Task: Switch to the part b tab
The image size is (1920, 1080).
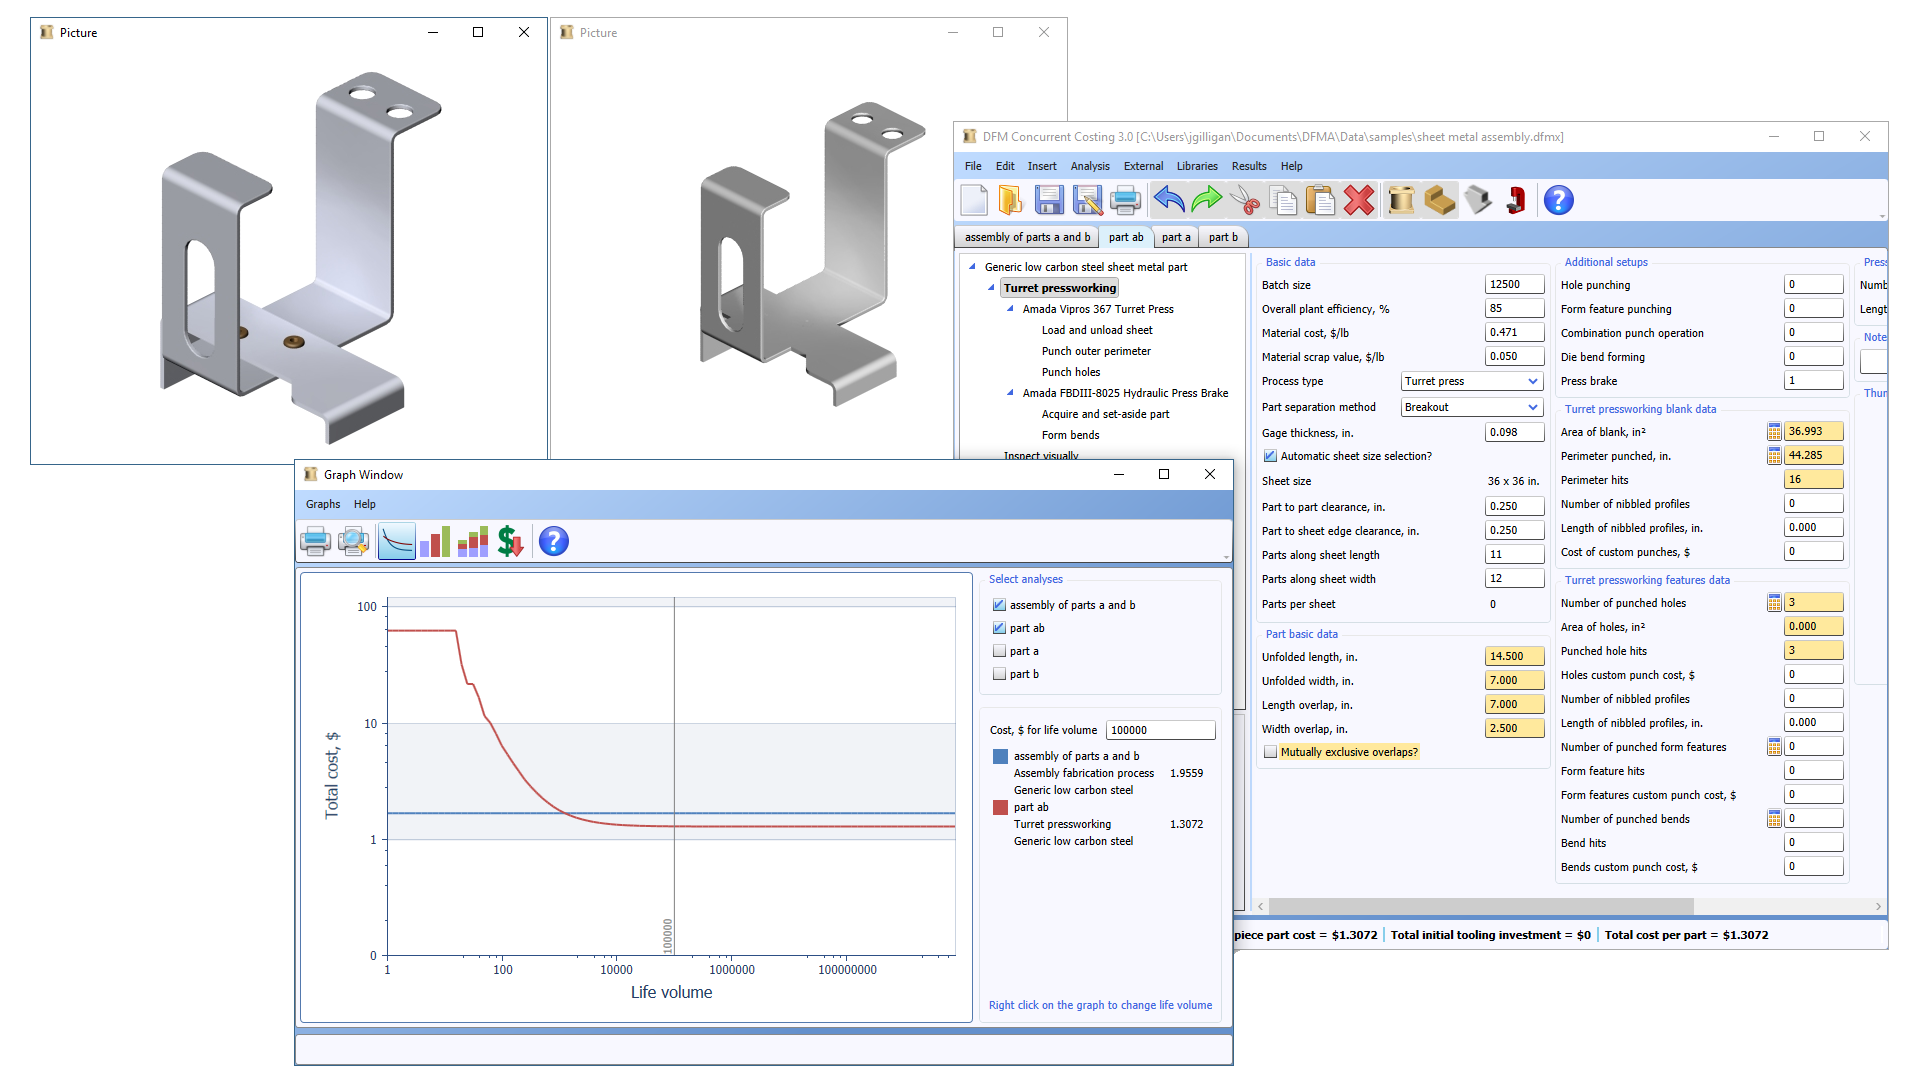Action: pyautogui.click(x=1223, y=237)
